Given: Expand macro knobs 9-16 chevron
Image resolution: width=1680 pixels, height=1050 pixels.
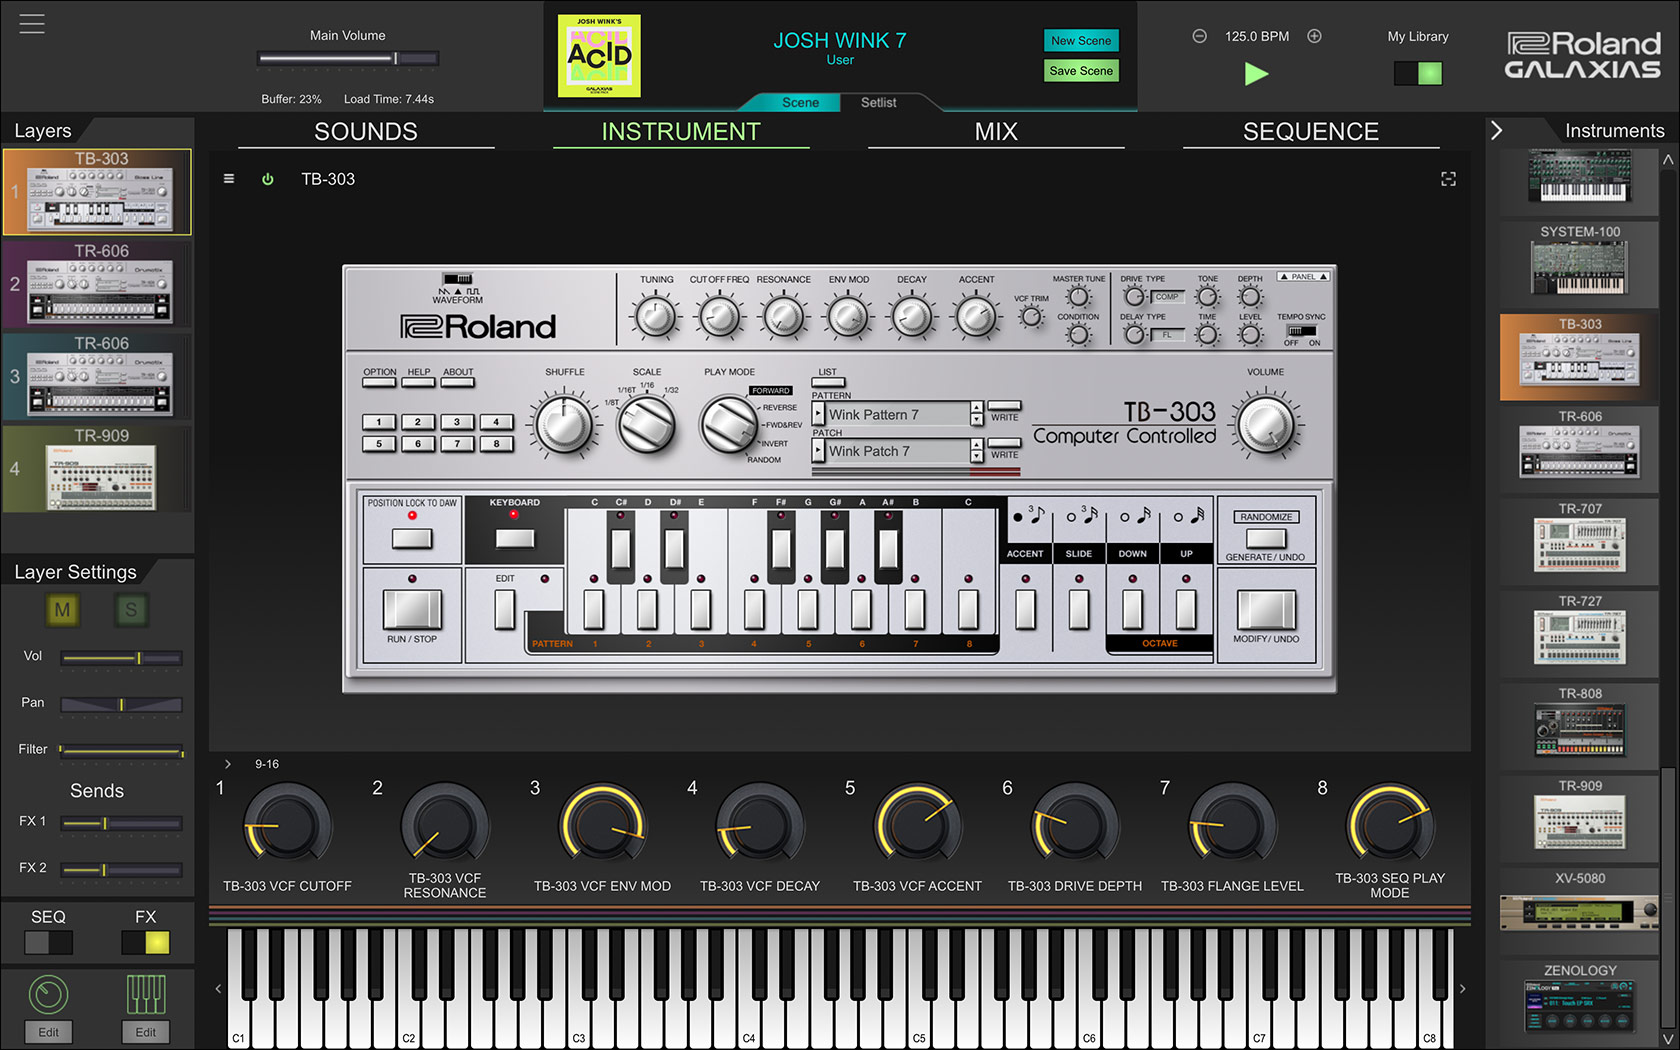Looking at the screenshot, I should 228,764.
